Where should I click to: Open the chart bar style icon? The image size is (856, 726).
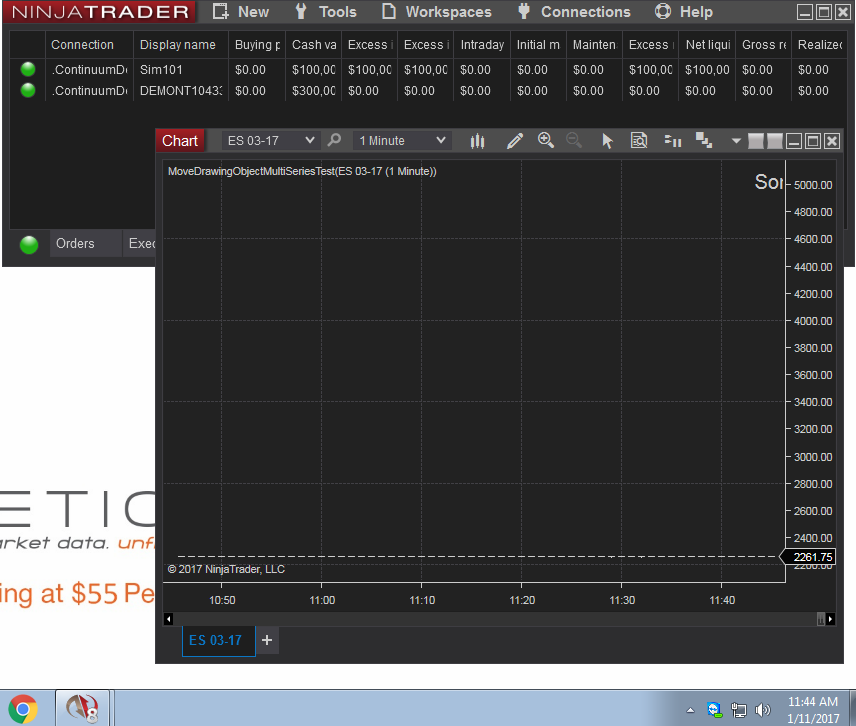(477, 141)
